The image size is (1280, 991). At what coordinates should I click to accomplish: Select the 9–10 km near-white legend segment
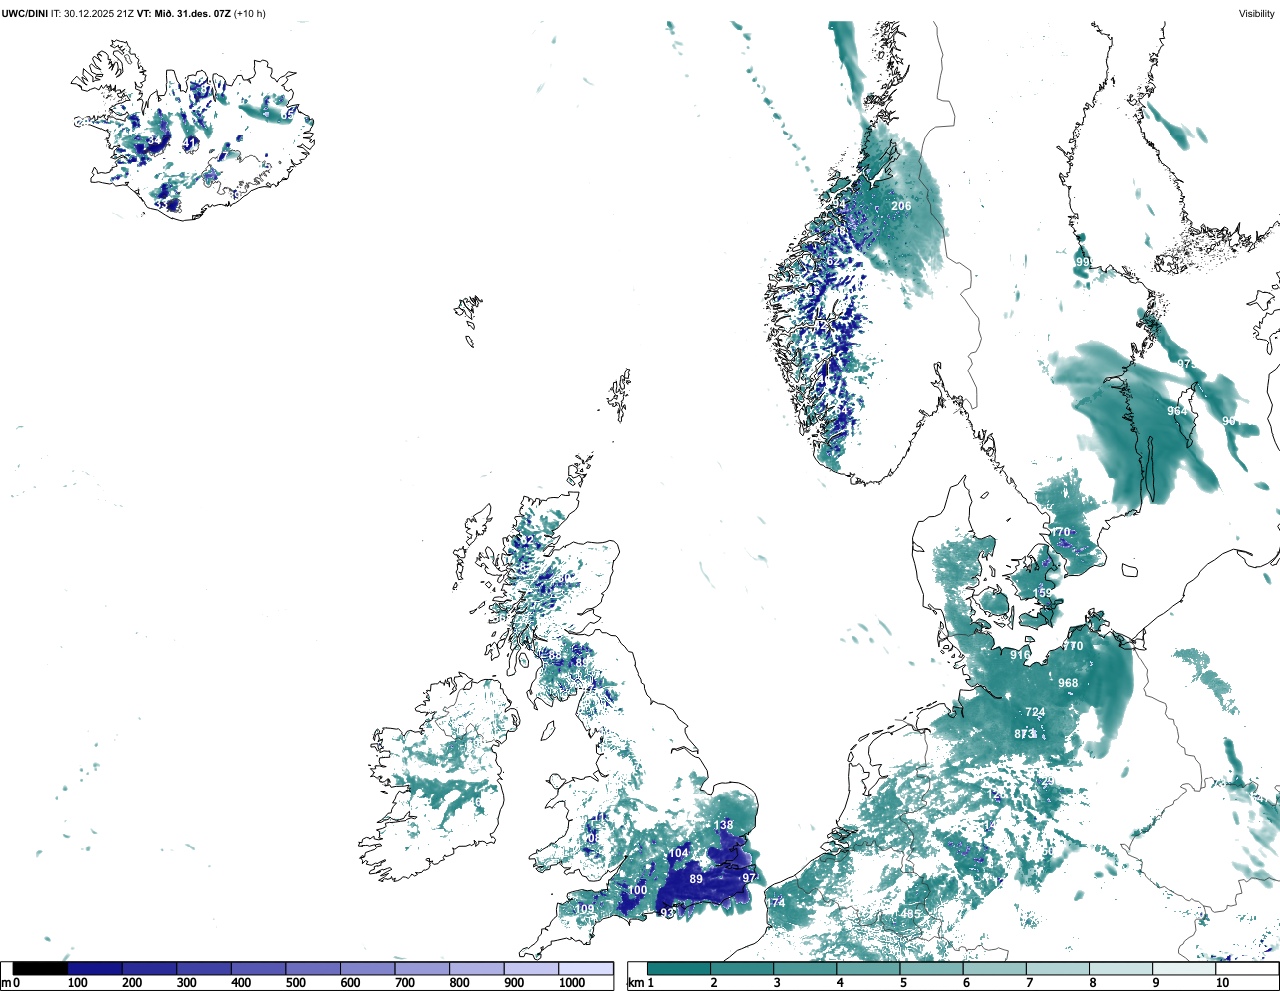pyautogui.click(x=1184, y=968)
